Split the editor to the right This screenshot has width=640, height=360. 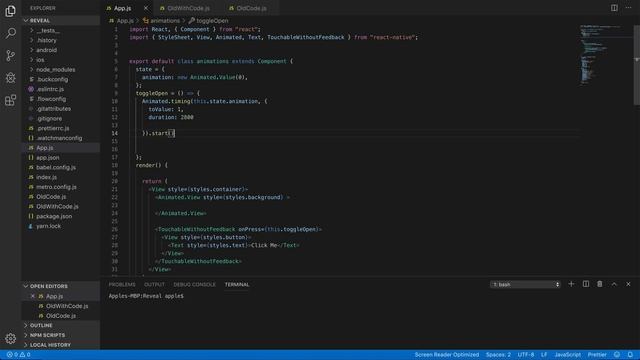[614, 8]
